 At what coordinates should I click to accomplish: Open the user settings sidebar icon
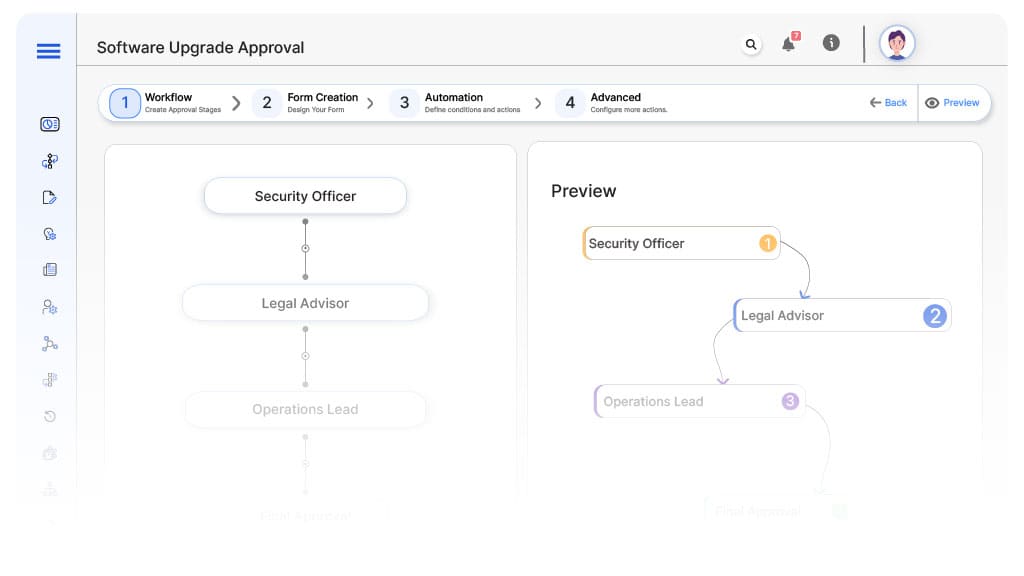50,307
